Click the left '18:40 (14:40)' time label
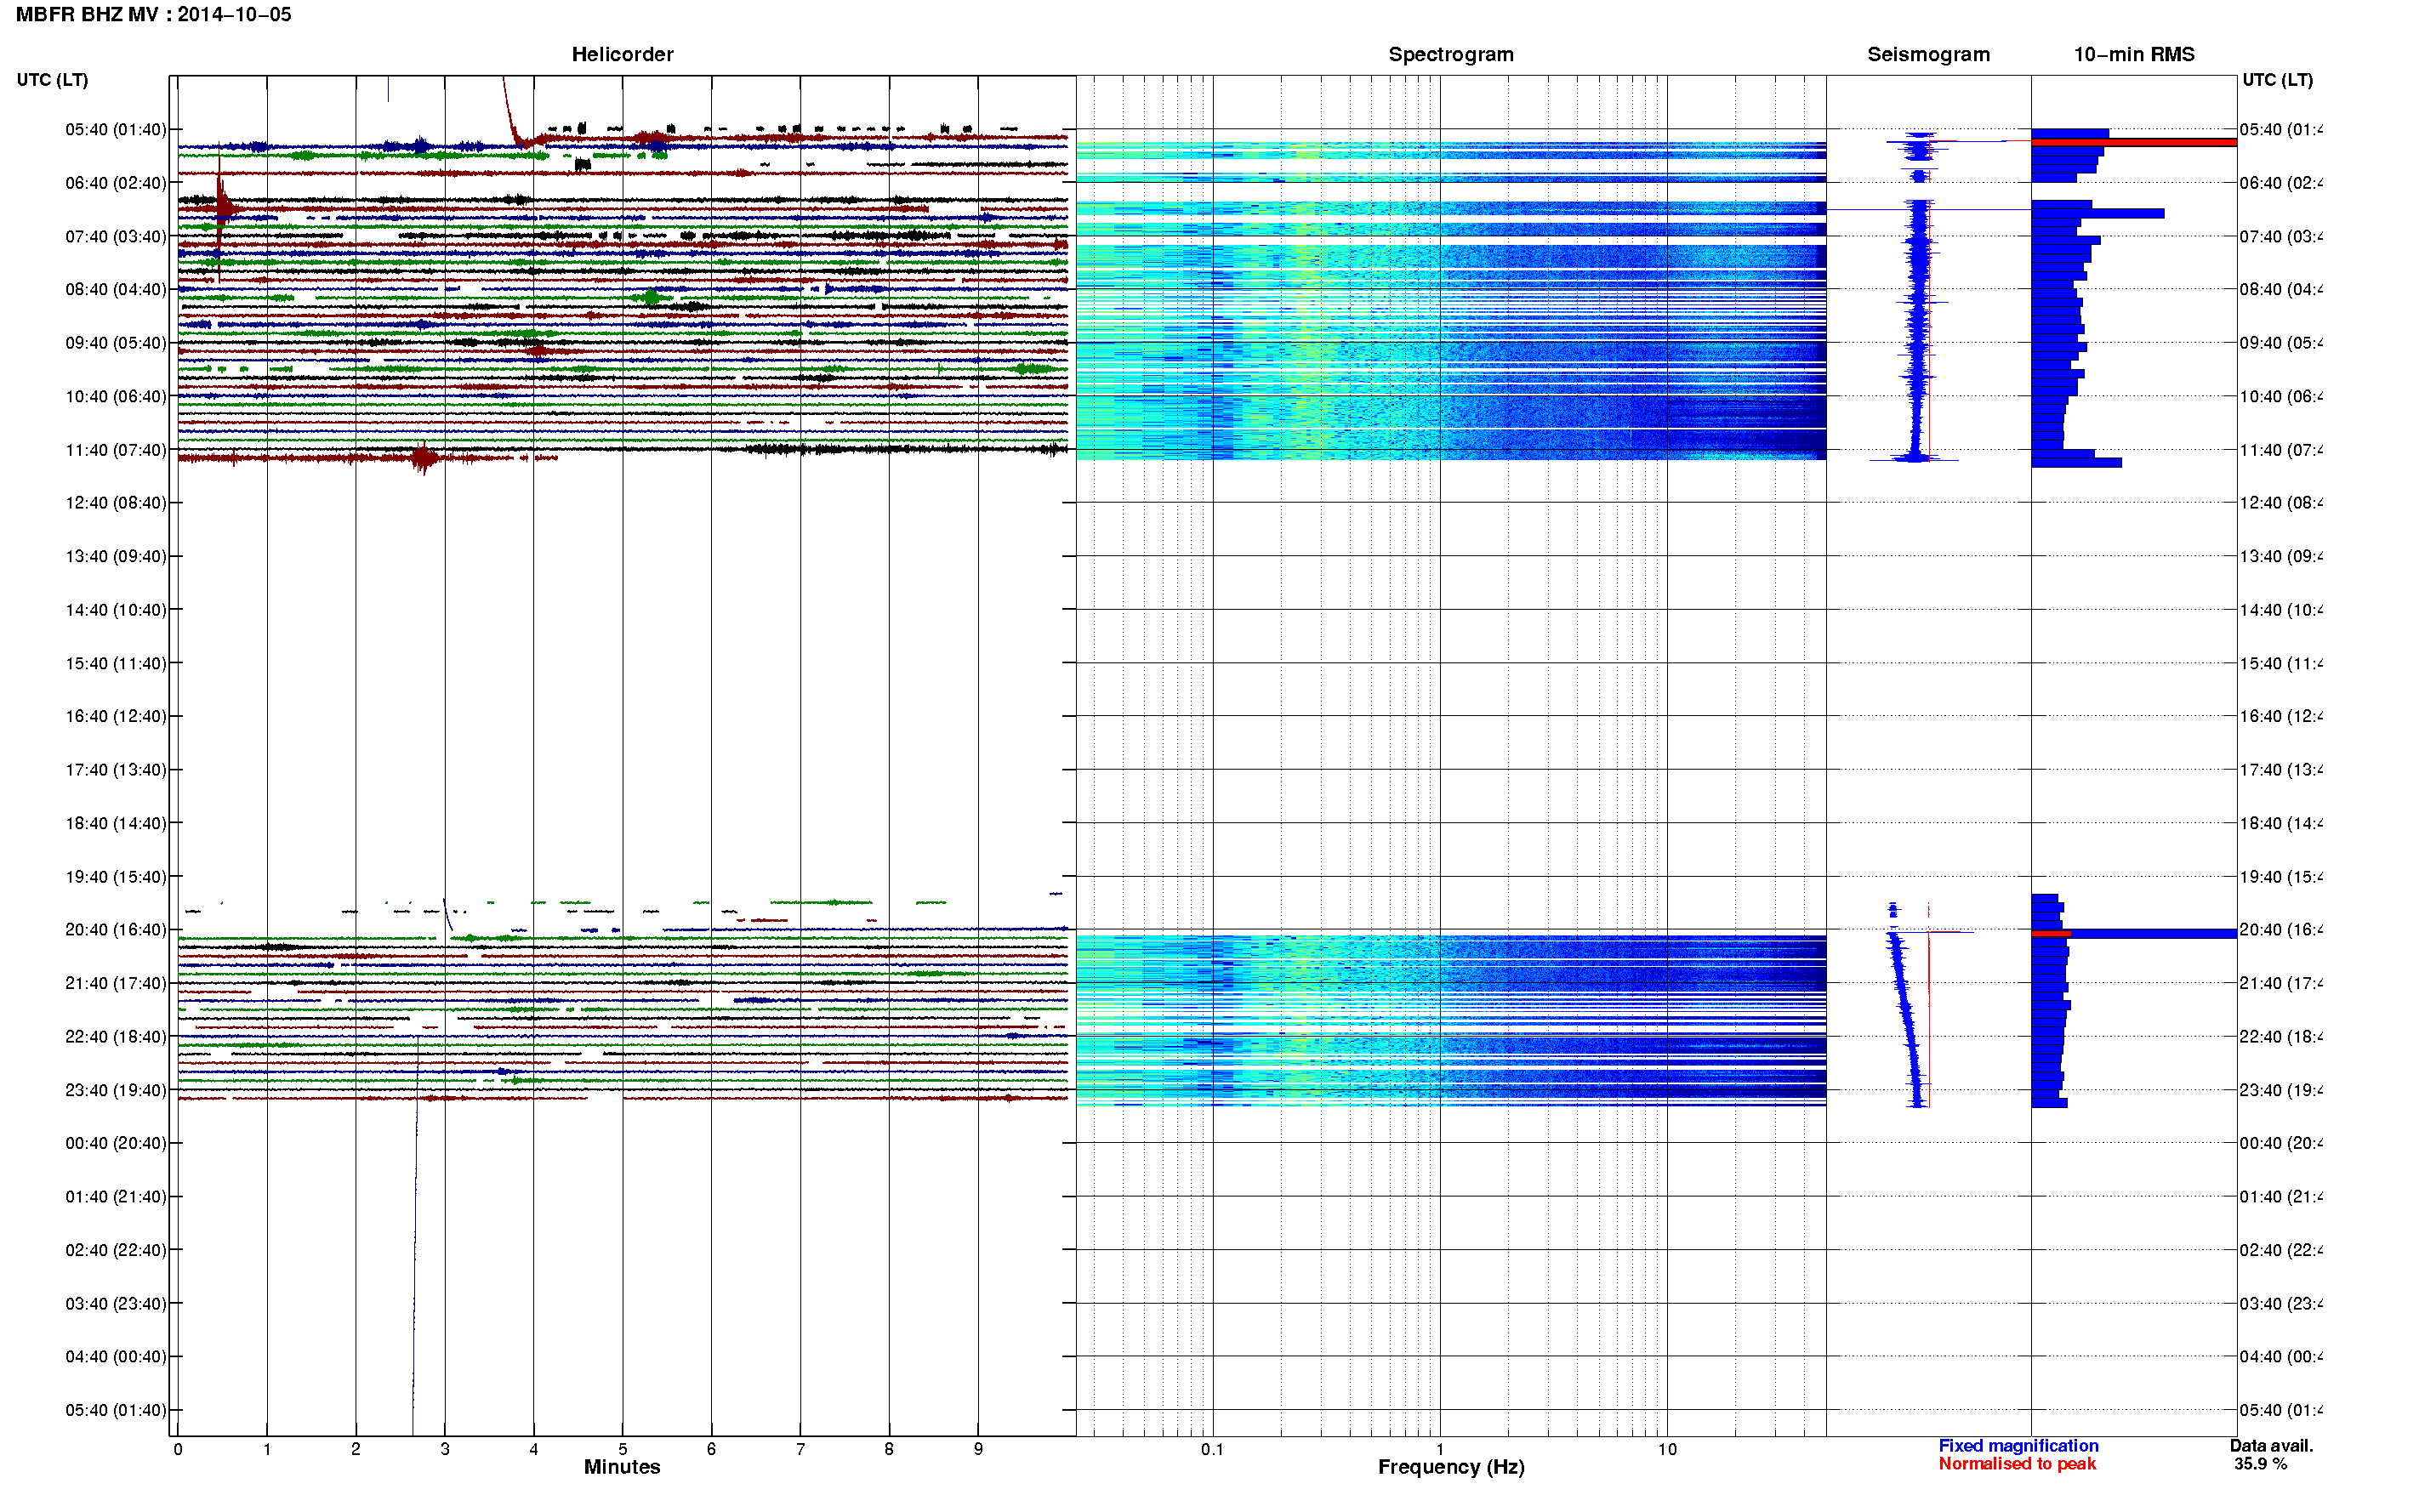 click(116, 823)
